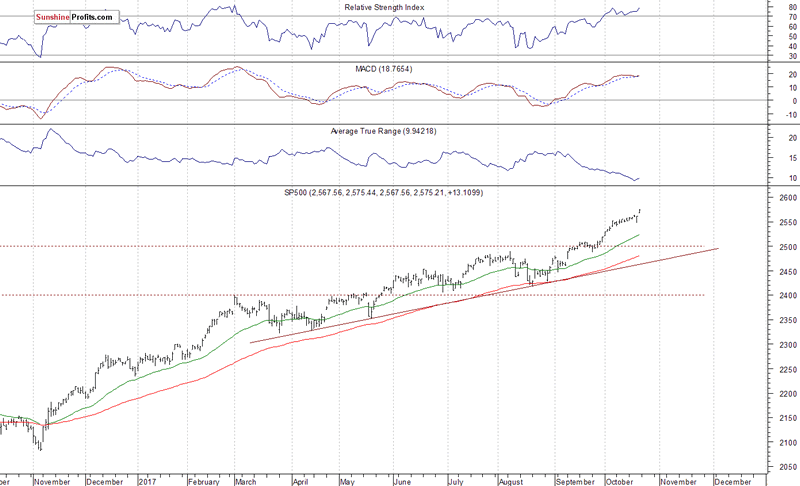Image resolution: width=800 pixels, height=486 pixels.
Task: Click the 2550 price axis label
Action: click(788, 223)
